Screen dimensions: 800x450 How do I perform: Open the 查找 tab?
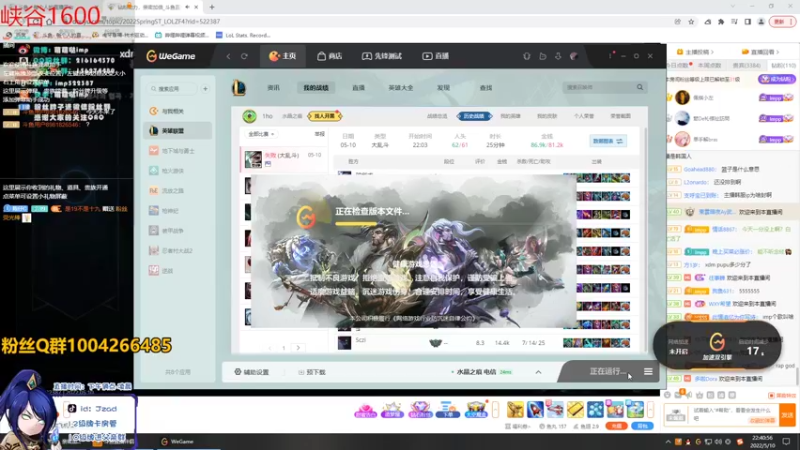pos(486,88)
